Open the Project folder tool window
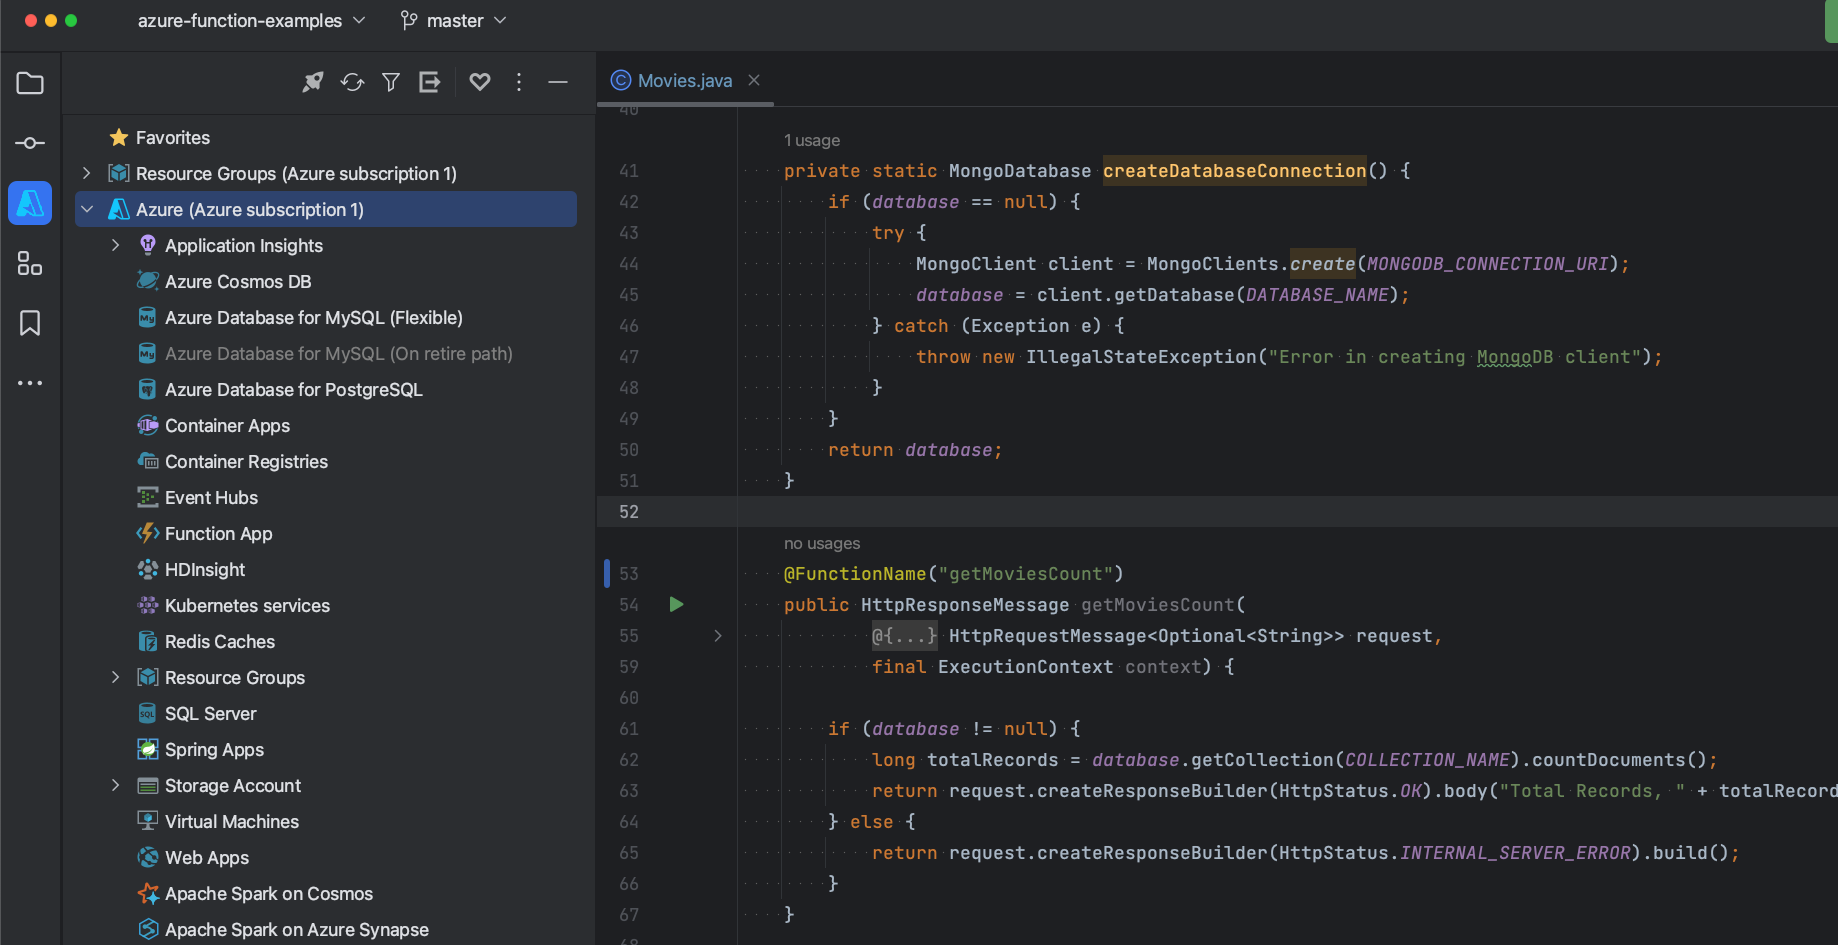 [x=30, y=83]
